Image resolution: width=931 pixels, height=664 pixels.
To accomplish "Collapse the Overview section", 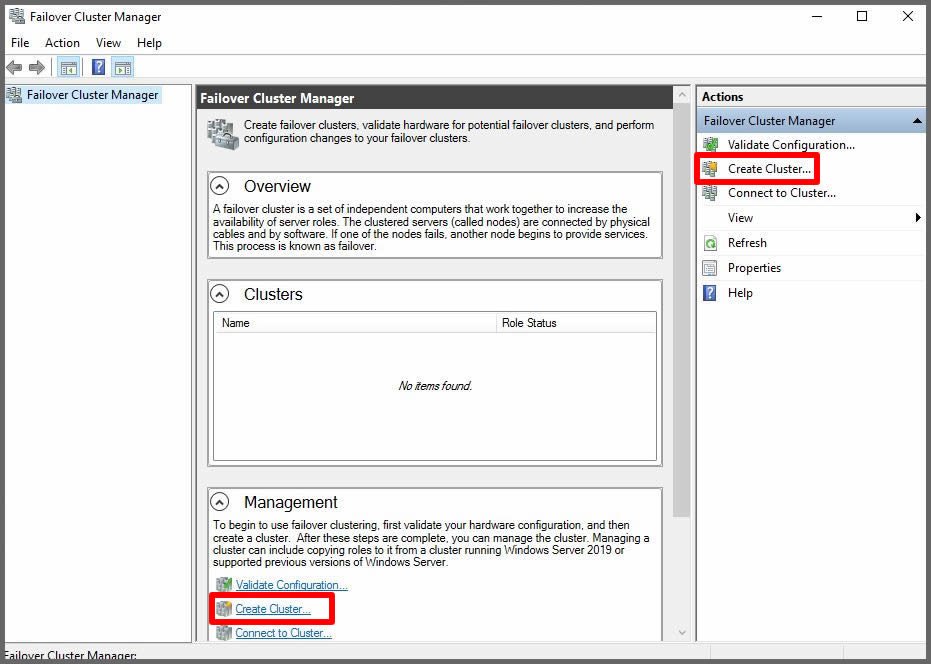I will [220, 186].
